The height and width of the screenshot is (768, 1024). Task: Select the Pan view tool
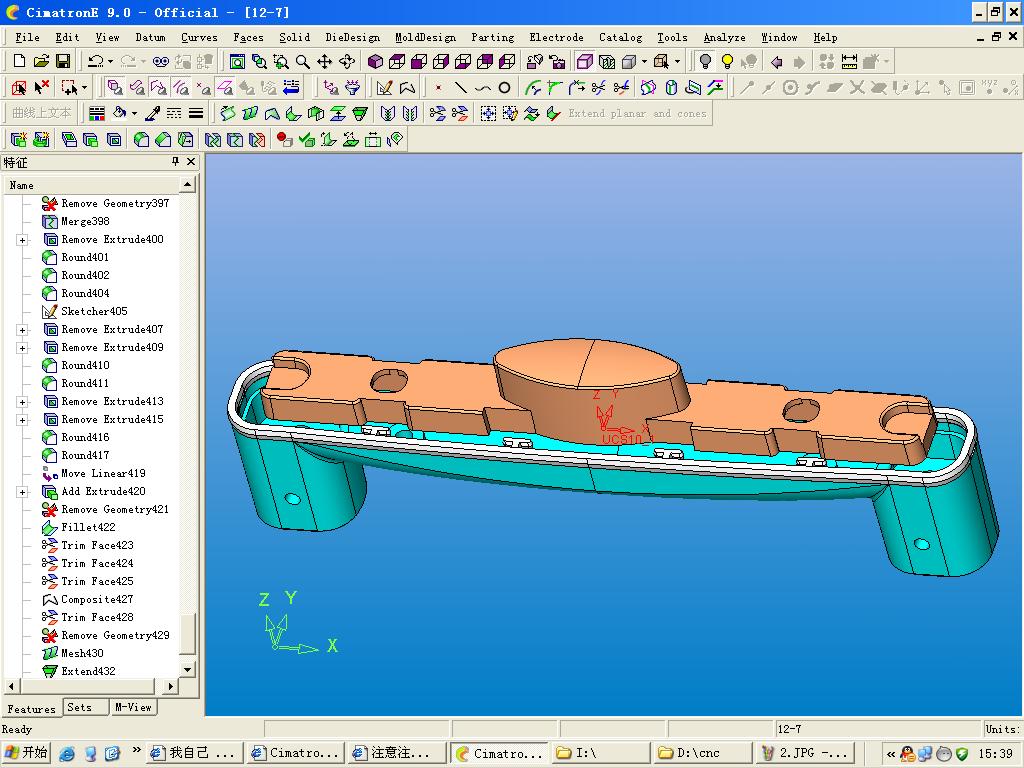click(324, 62)
